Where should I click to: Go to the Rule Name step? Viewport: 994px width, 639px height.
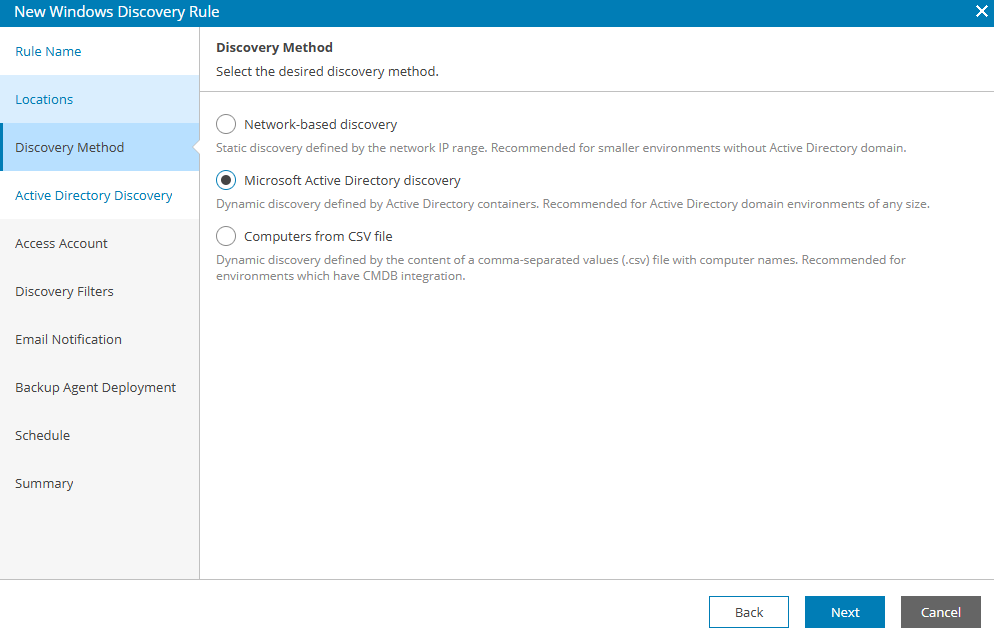(x=48, y=51)
